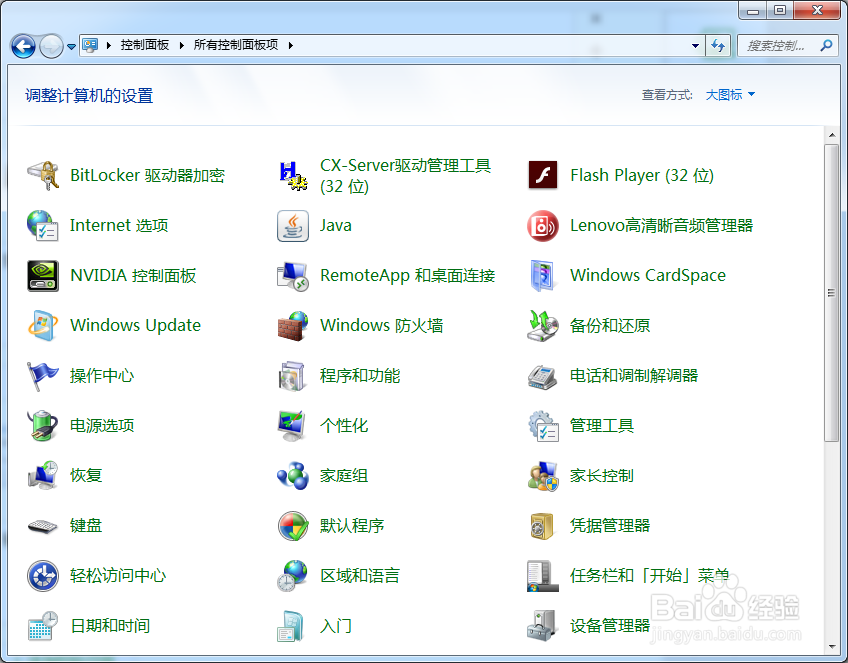Viewport: 848px width, 663px height.
Task: Open the NVIDIA 控制面板 icon
Action: coord(43,275)
